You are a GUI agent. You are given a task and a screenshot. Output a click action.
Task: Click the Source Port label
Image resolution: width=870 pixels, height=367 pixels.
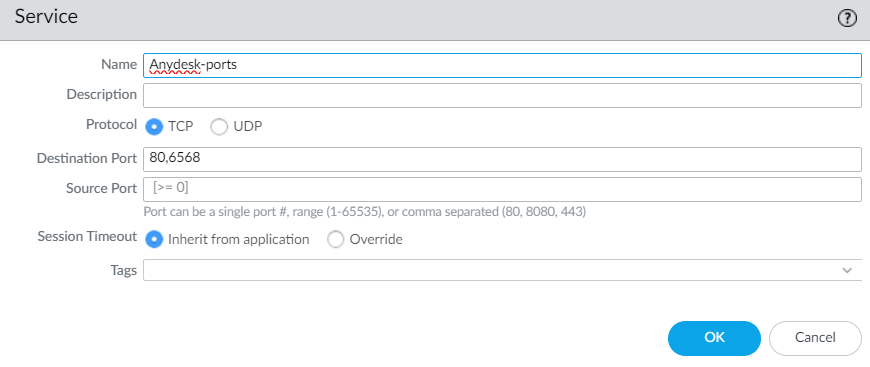click(102, 189)
